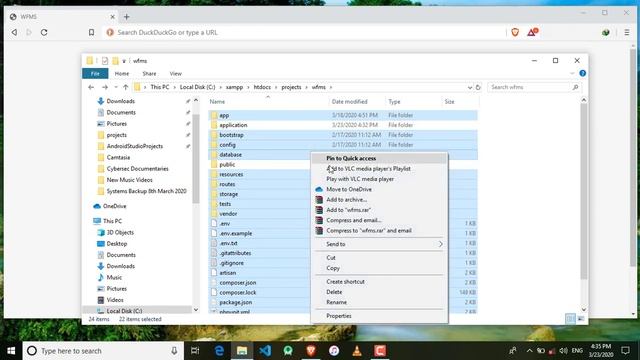
Task: Choose Add to VLC media player's Playlist
Action: tap(379, 169)
